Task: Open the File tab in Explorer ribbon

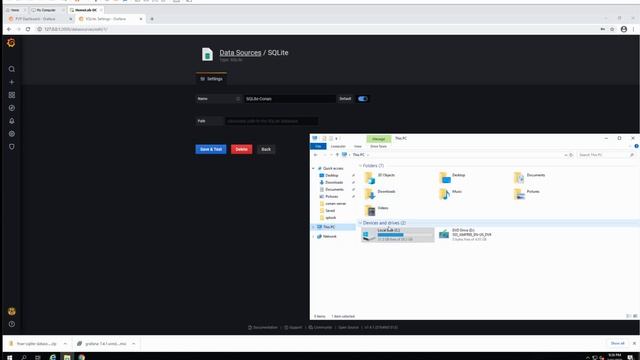Action: tap(318, 146)
